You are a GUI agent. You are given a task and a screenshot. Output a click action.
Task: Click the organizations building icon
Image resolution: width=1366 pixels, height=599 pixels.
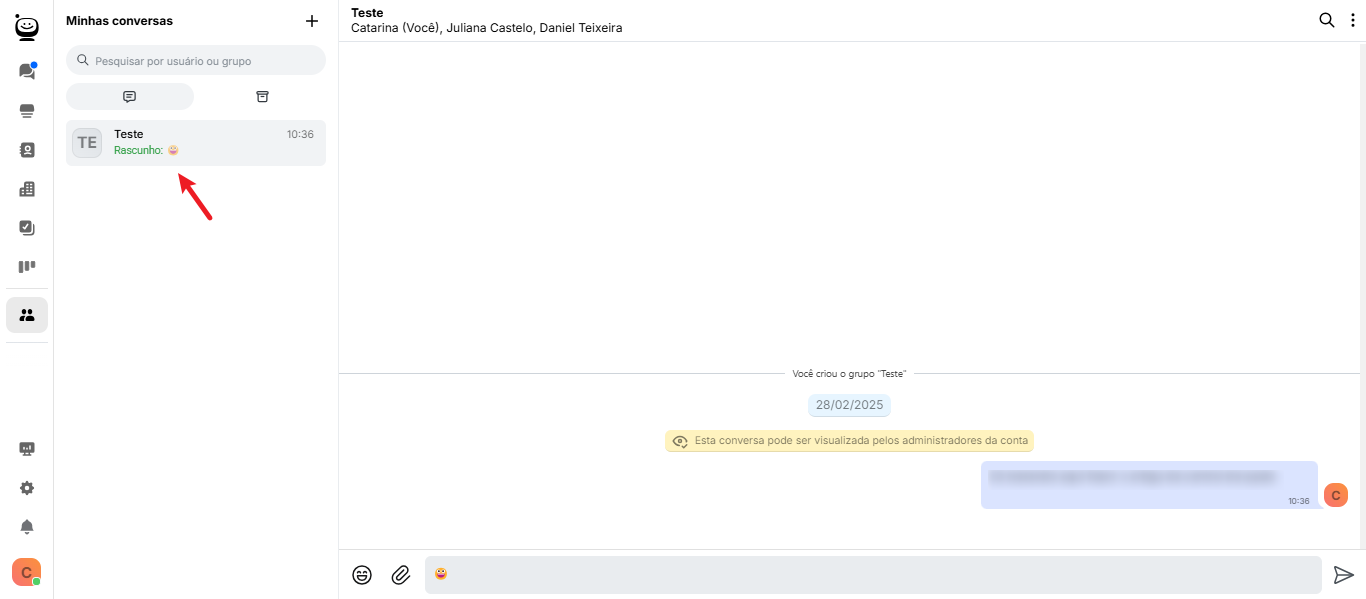click(x=27, y=189)
